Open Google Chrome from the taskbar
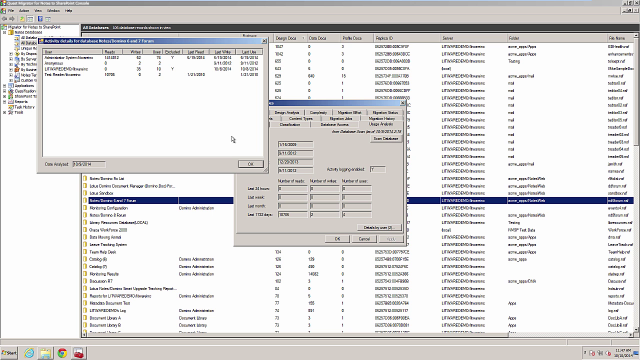 tap(62, 353)
